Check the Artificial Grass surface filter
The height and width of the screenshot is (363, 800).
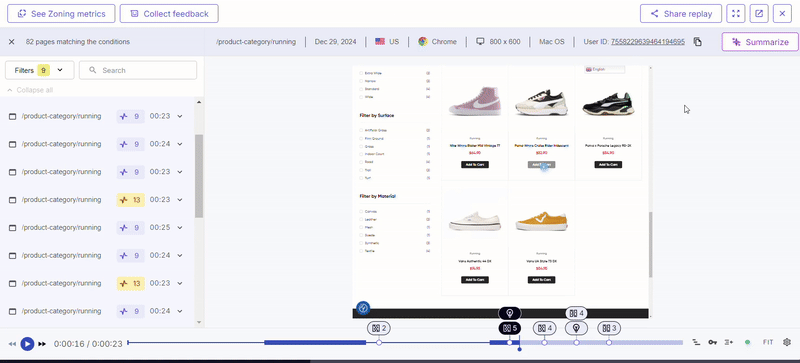tap(362, 131)
